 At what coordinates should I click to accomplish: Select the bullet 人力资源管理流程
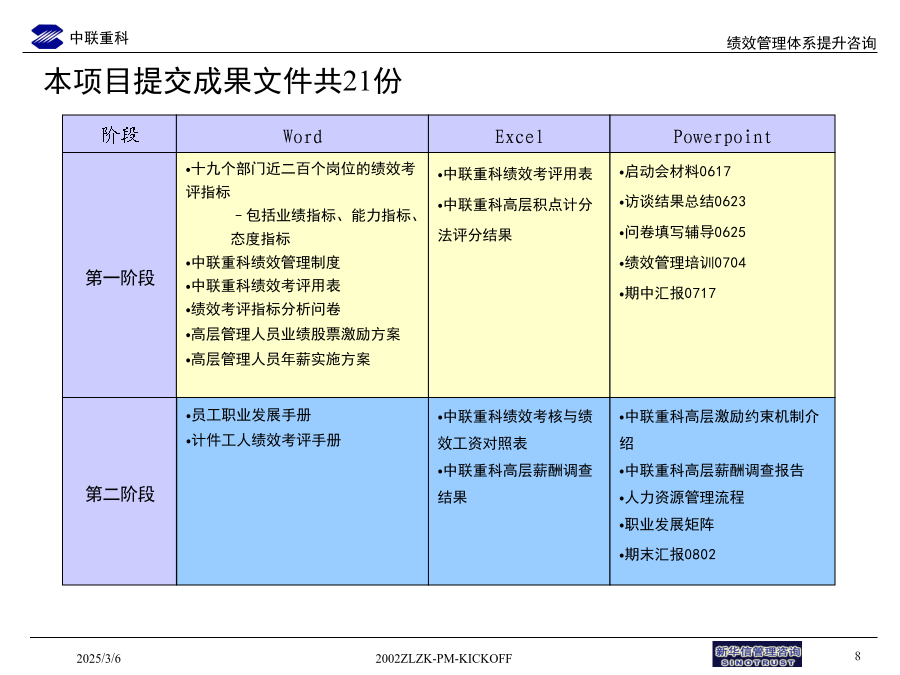pyautogui.click(x=681, y=498)
